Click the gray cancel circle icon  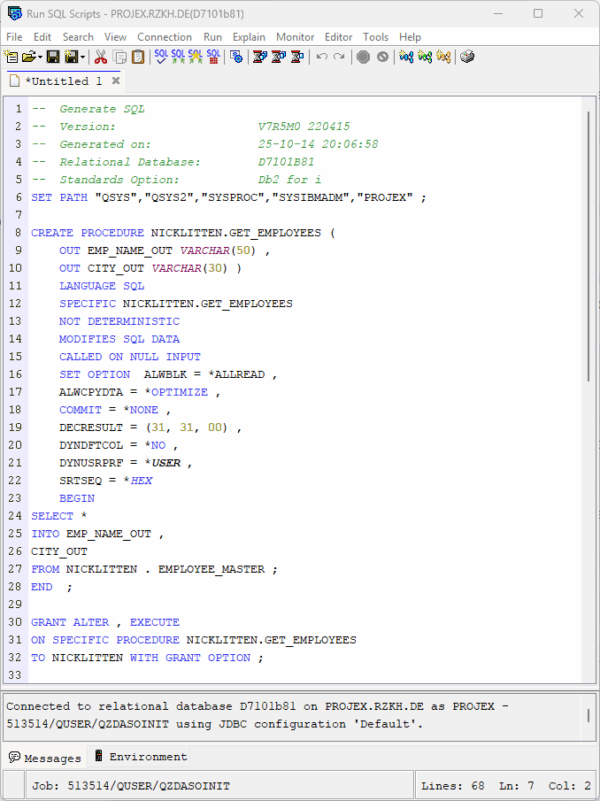click(382, 57)
